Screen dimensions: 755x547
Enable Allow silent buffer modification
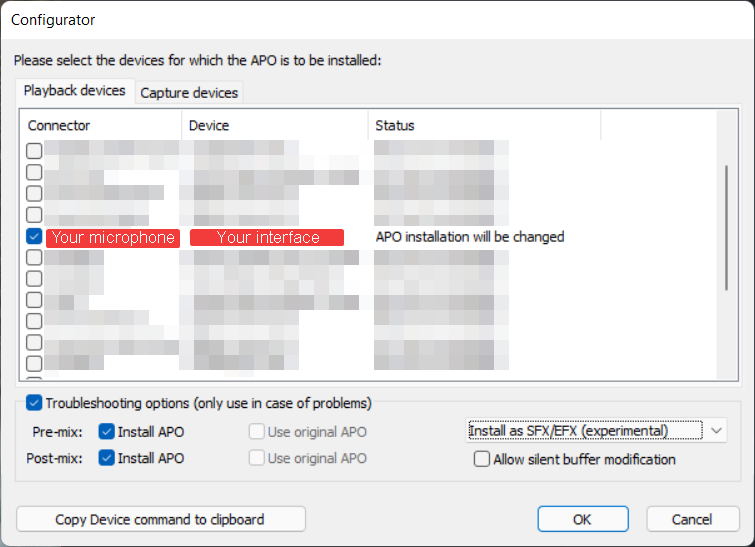482,459
